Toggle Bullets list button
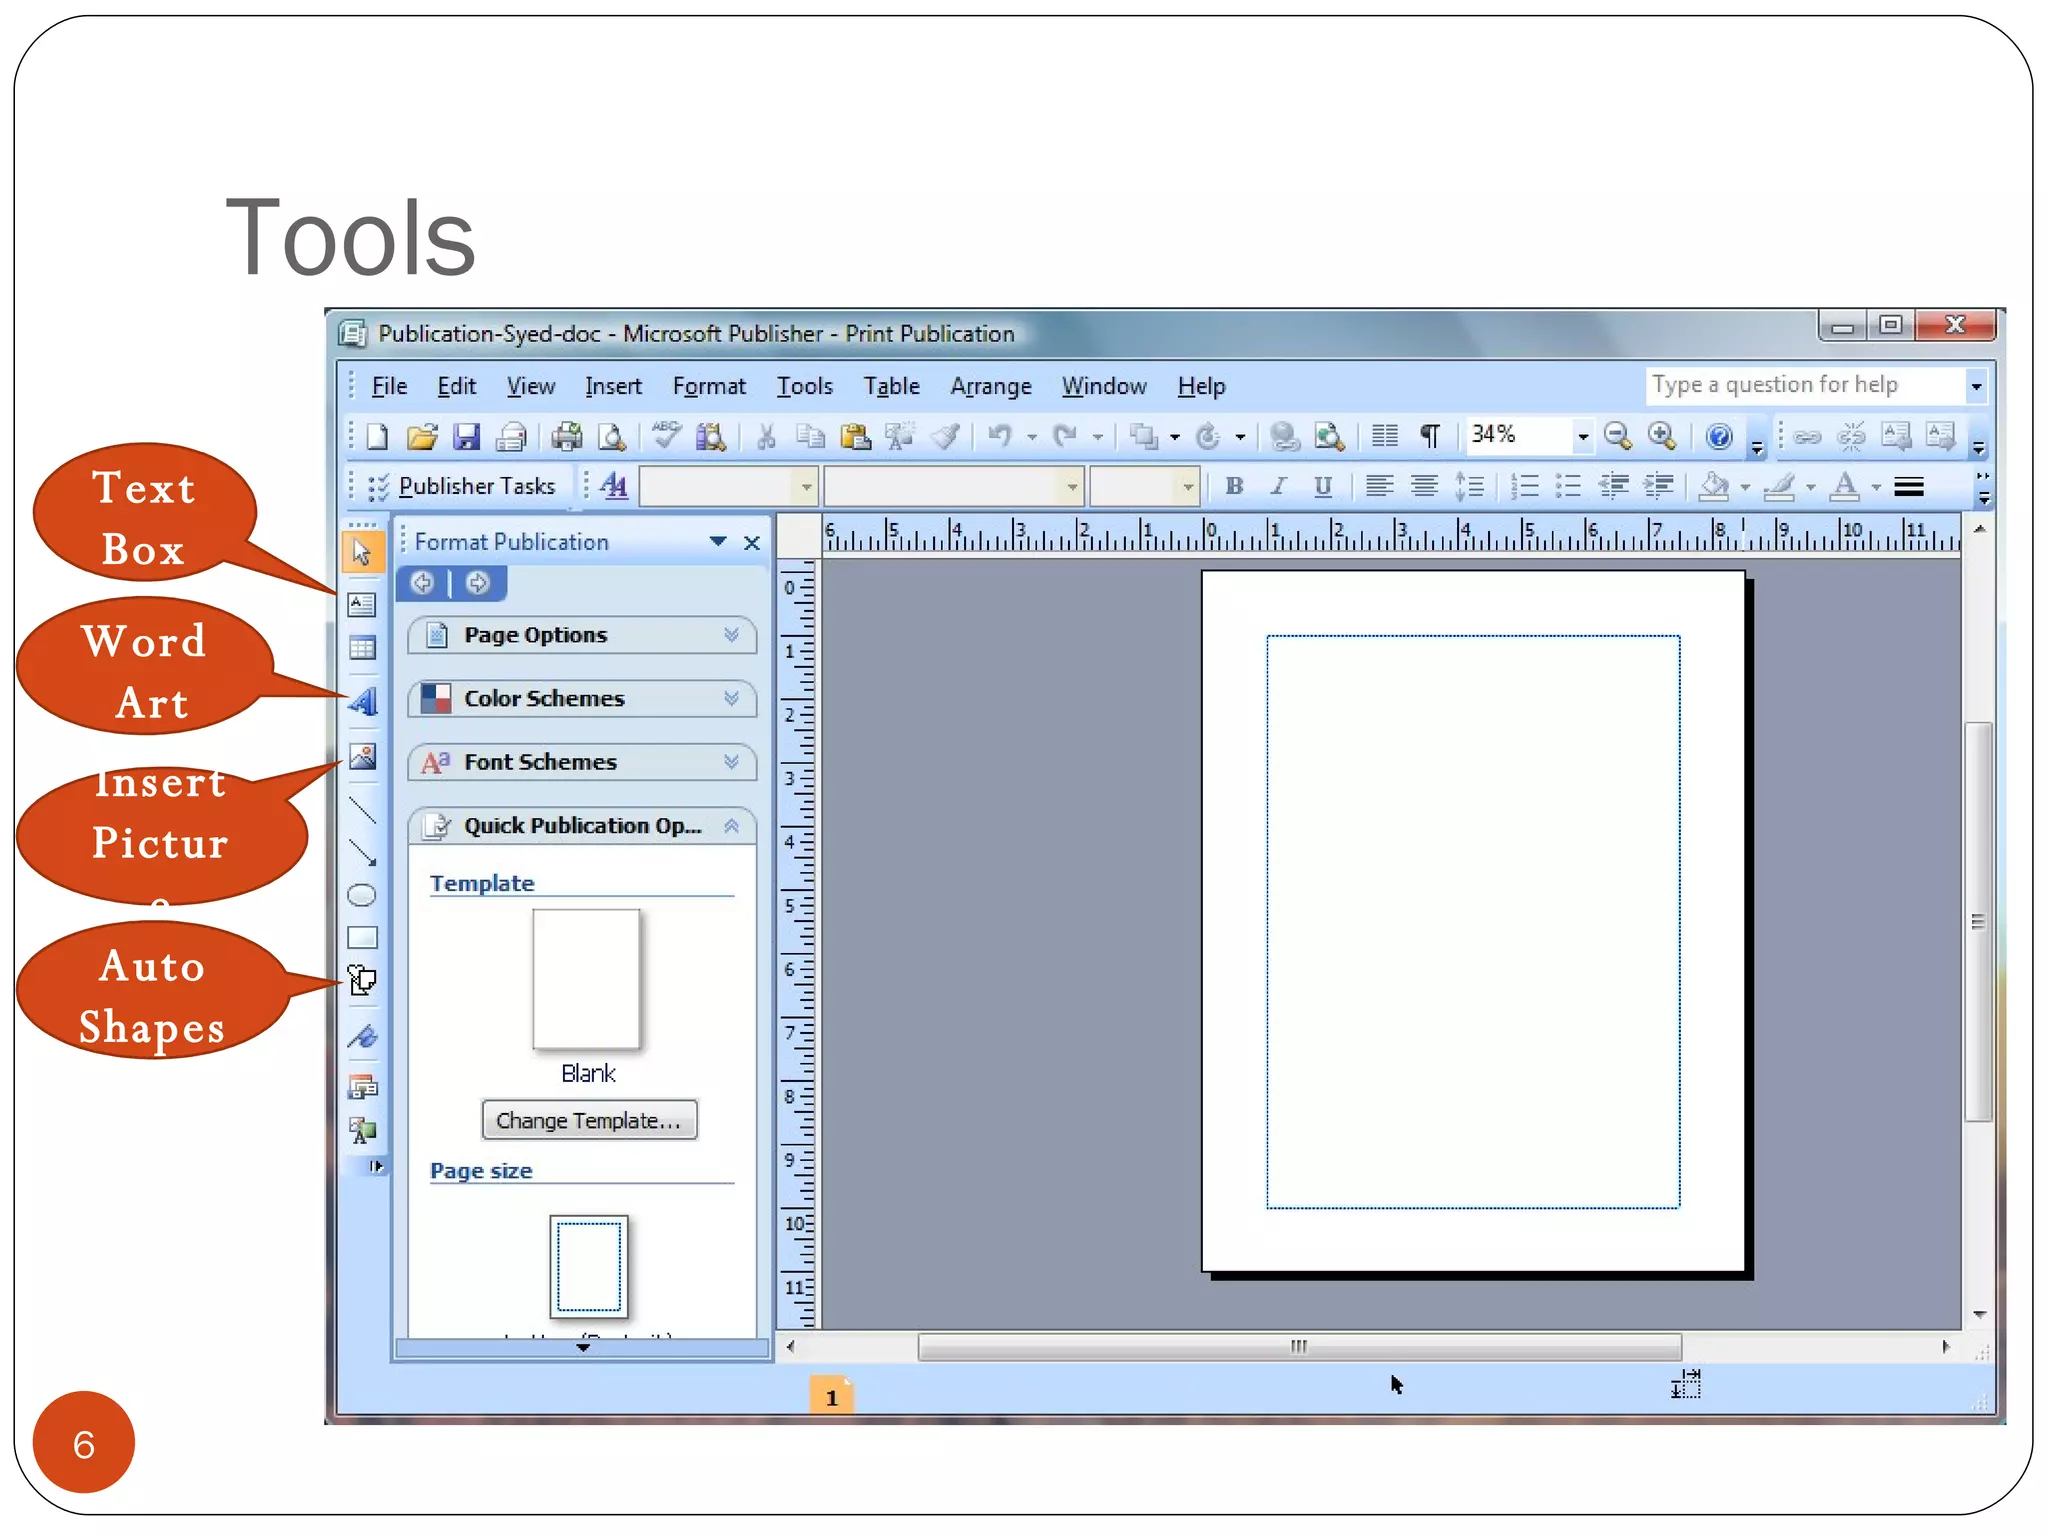 tap(1568, 486)
